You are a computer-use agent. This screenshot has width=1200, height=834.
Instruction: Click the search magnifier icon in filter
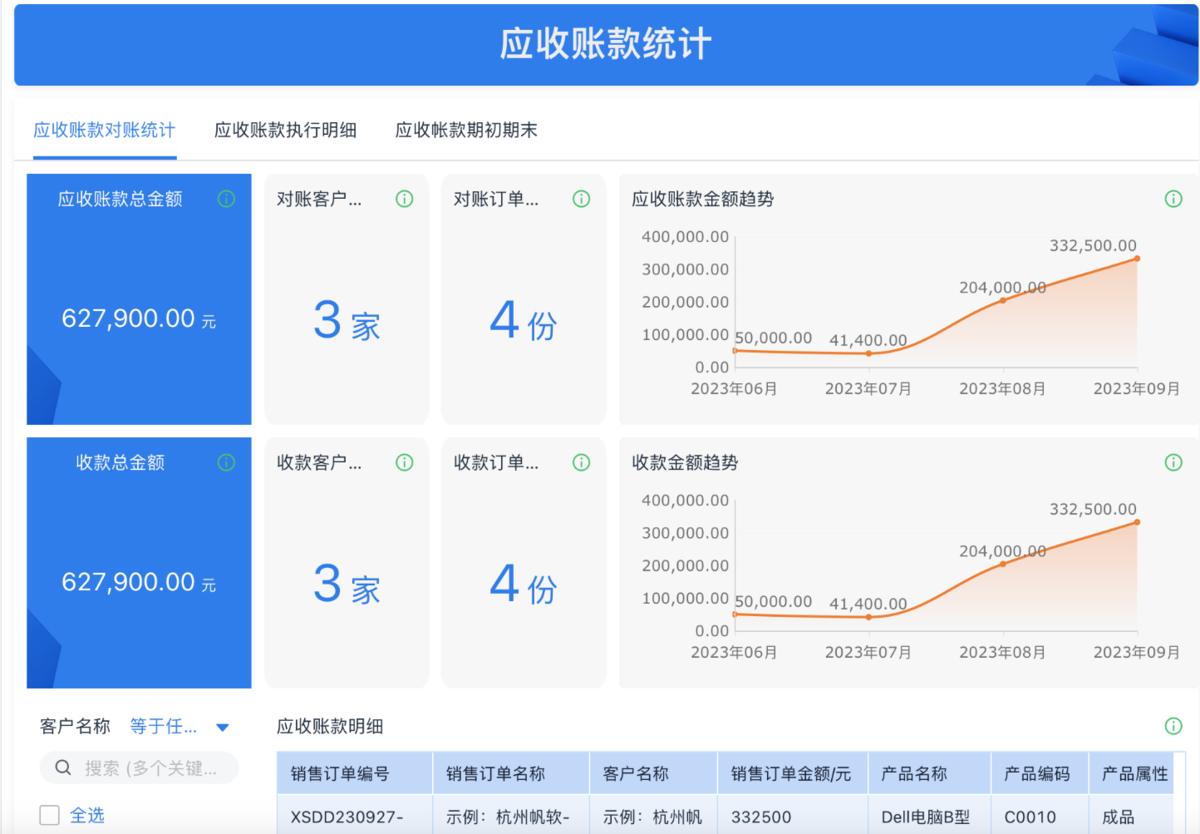pyautogui.click(x=63, y=768)
